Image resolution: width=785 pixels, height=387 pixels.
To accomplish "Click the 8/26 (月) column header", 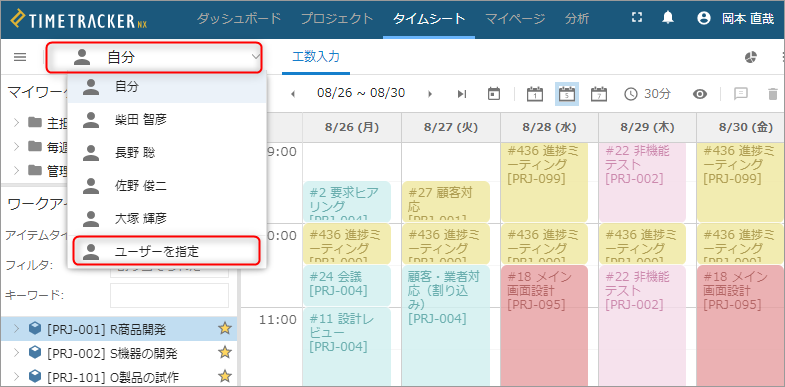I will (352, 127).
